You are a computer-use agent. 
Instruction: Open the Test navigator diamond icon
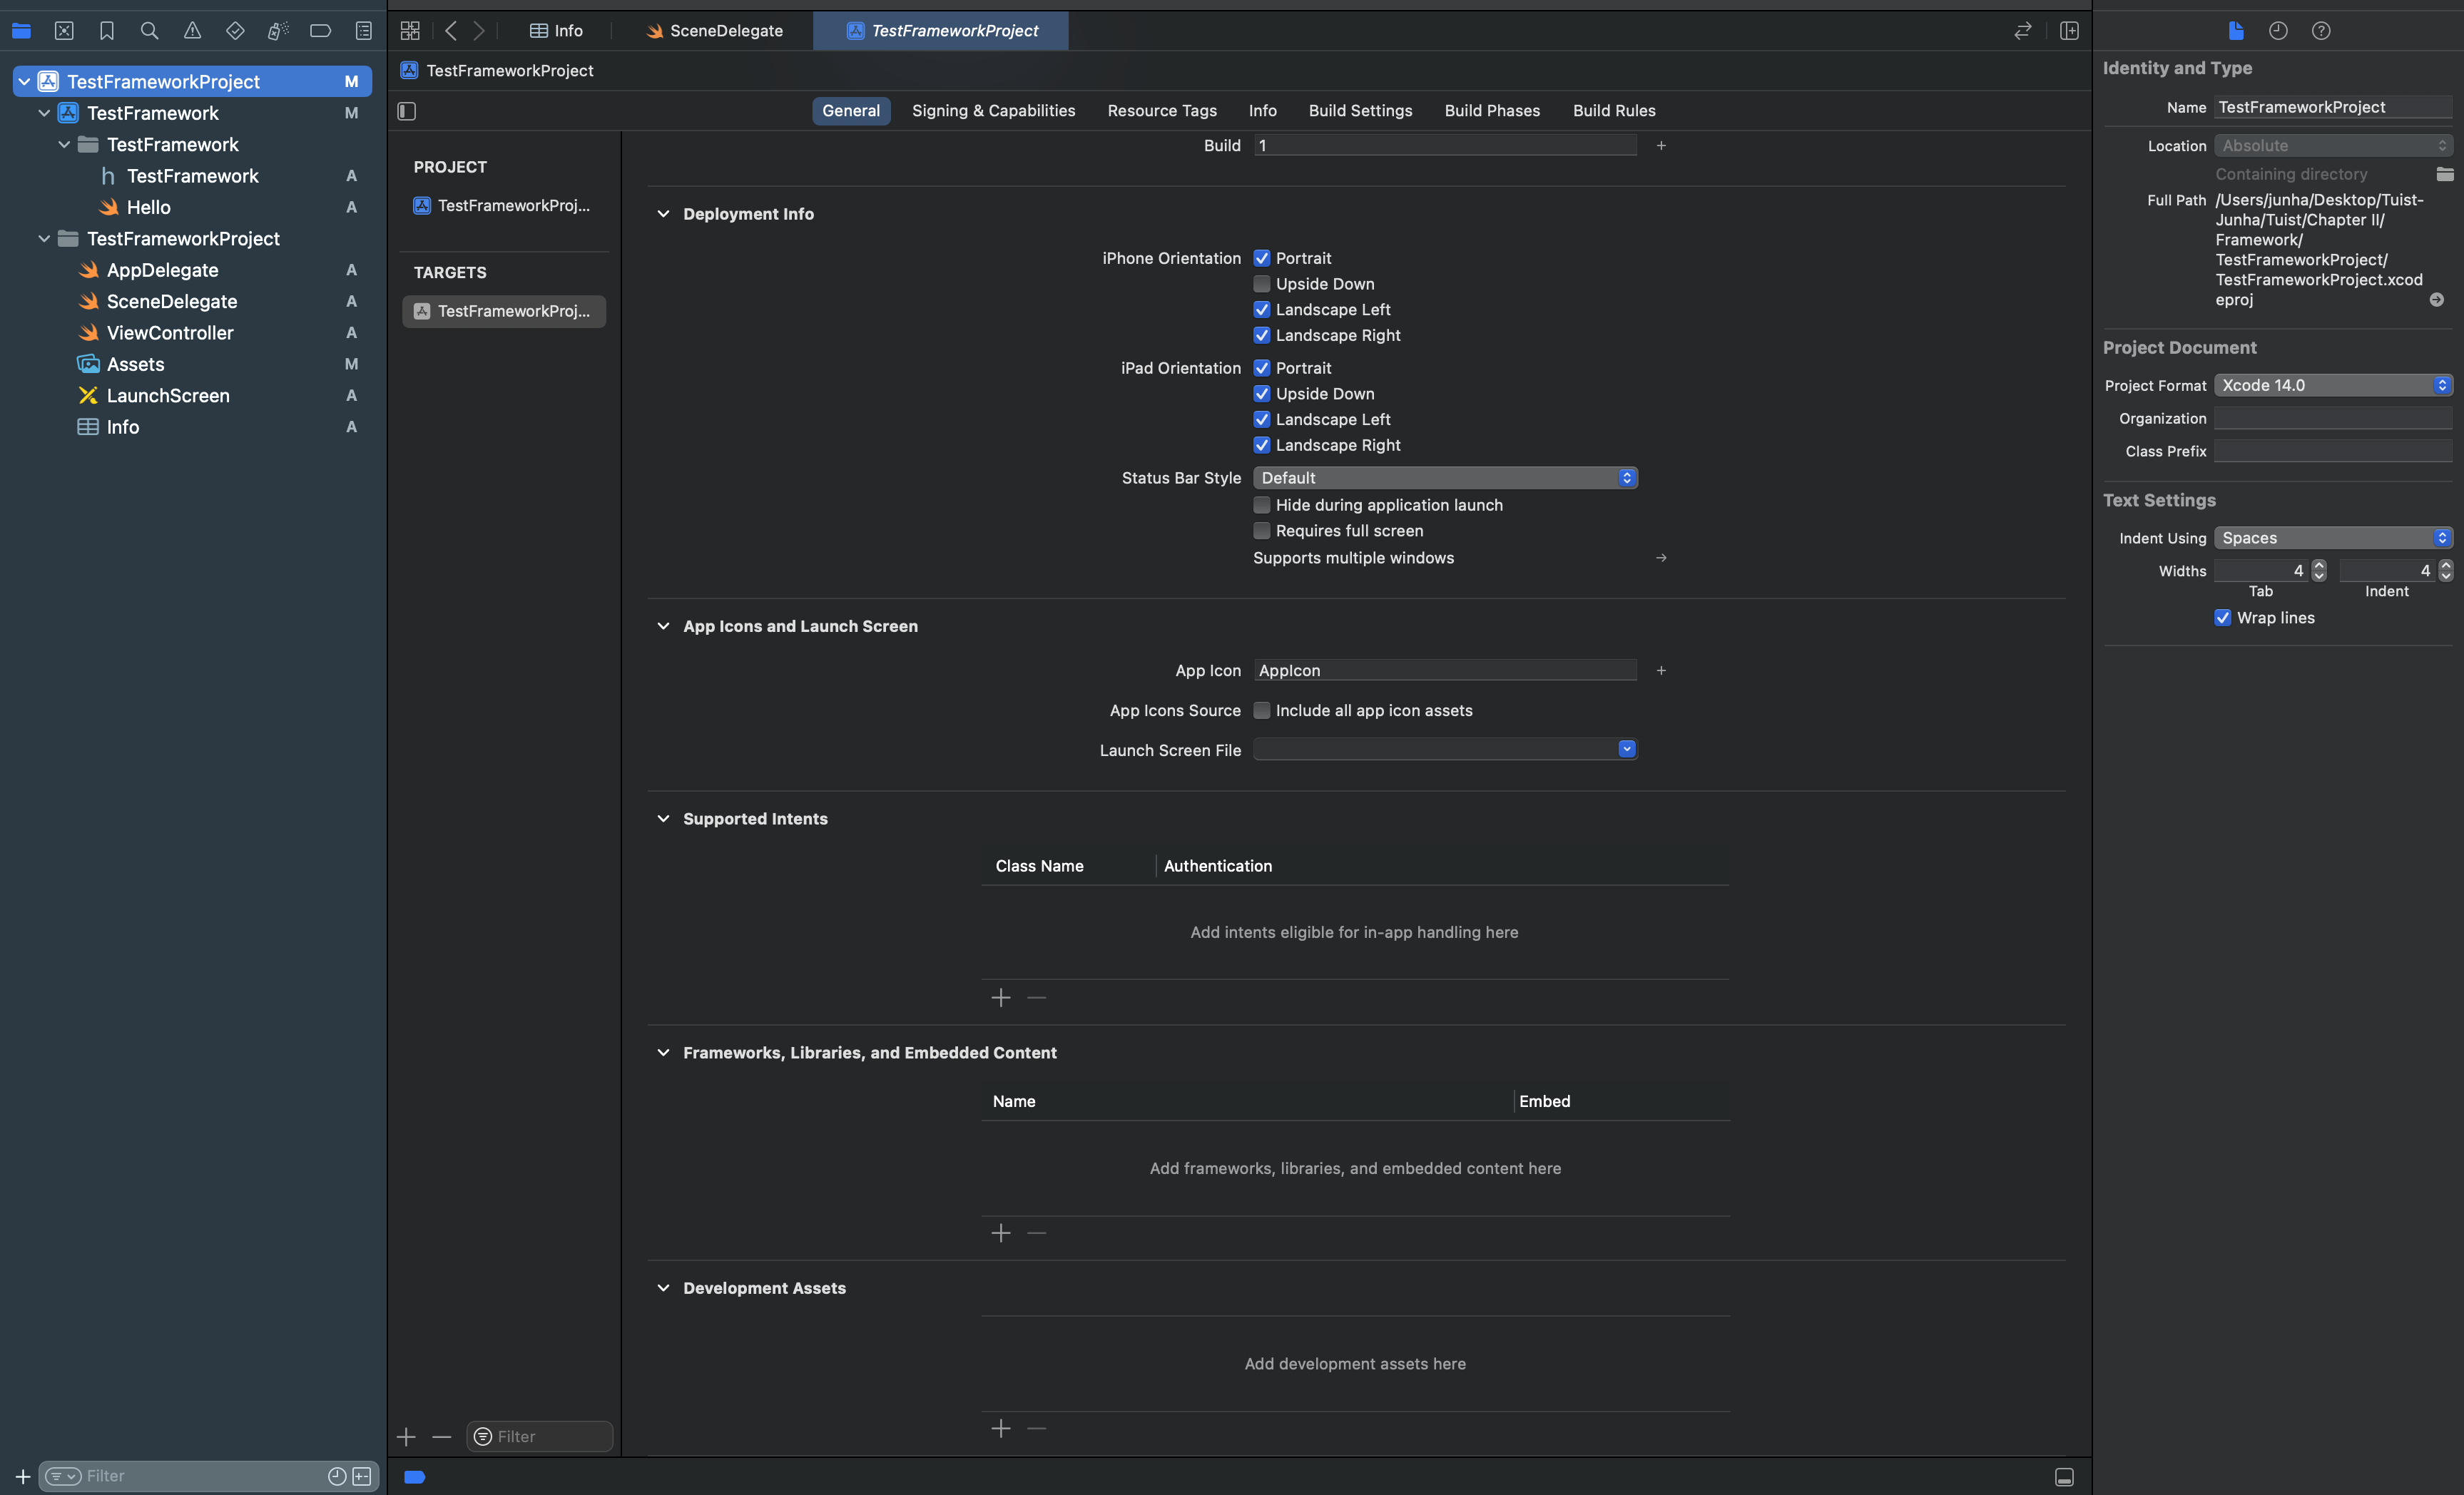click(x=235, y=31)
